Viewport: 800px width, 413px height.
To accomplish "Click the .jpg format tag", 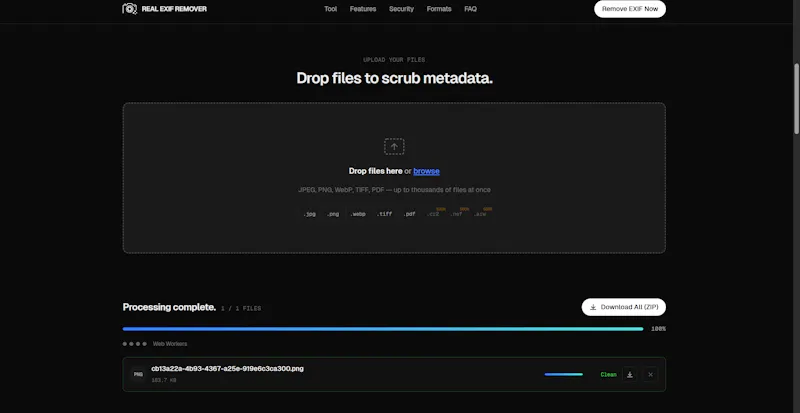I will 309,214.
